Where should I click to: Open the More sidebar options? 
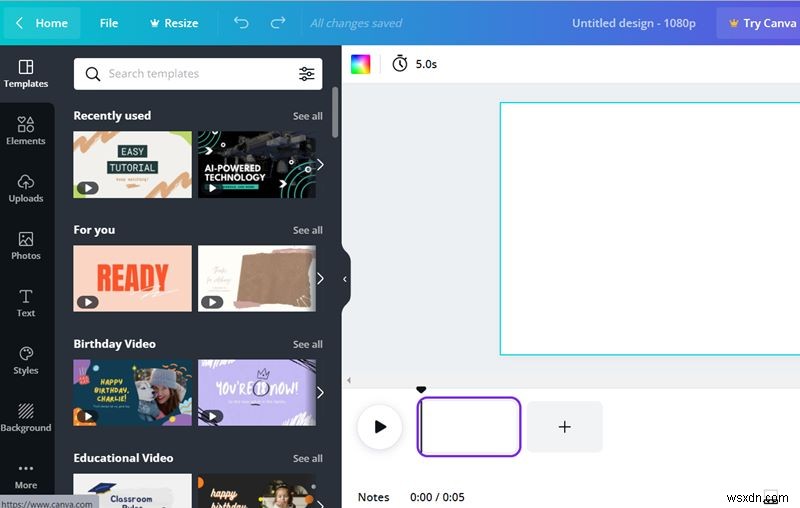click(26, 476)
